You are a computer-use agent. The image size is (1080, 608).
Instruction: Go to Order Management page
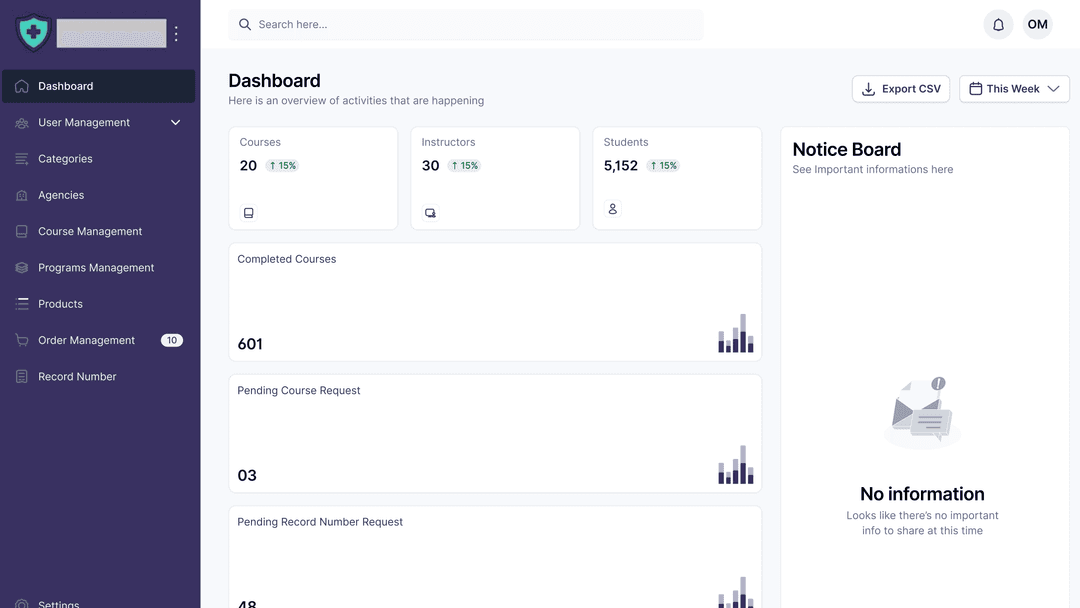(86, 341)
